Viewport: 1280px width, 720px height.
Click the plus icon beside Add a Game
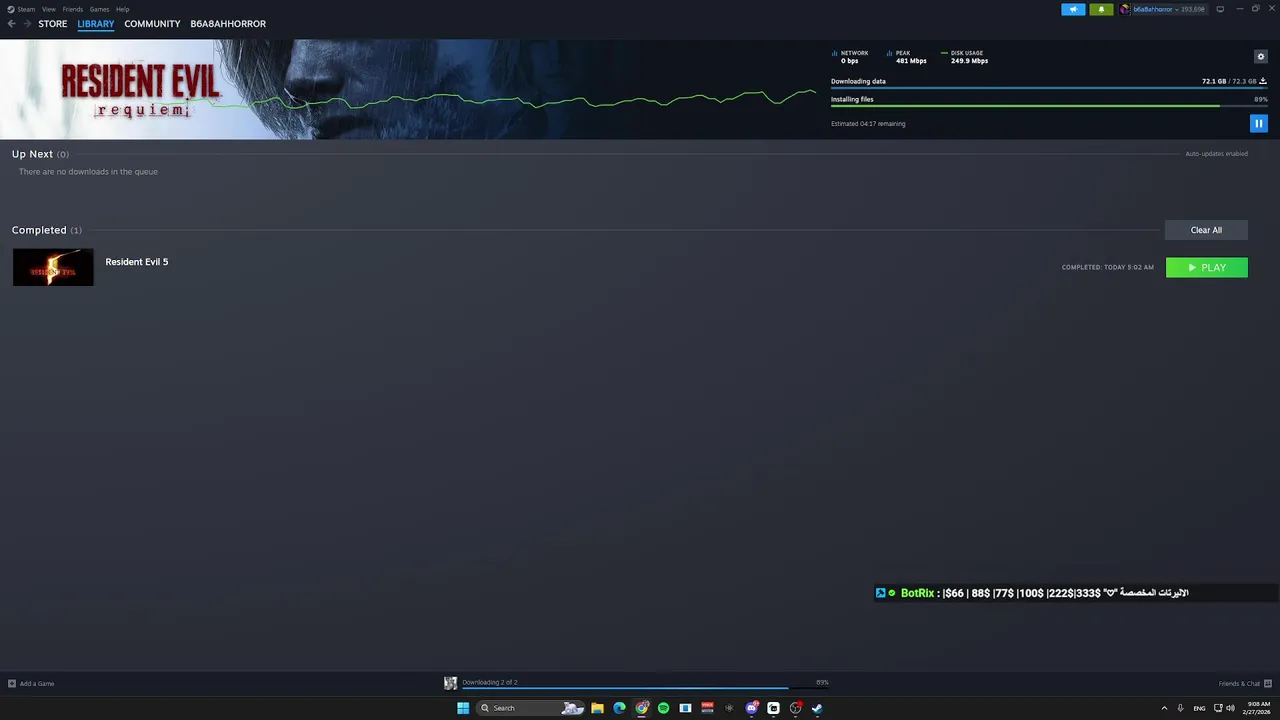point(12,684)
